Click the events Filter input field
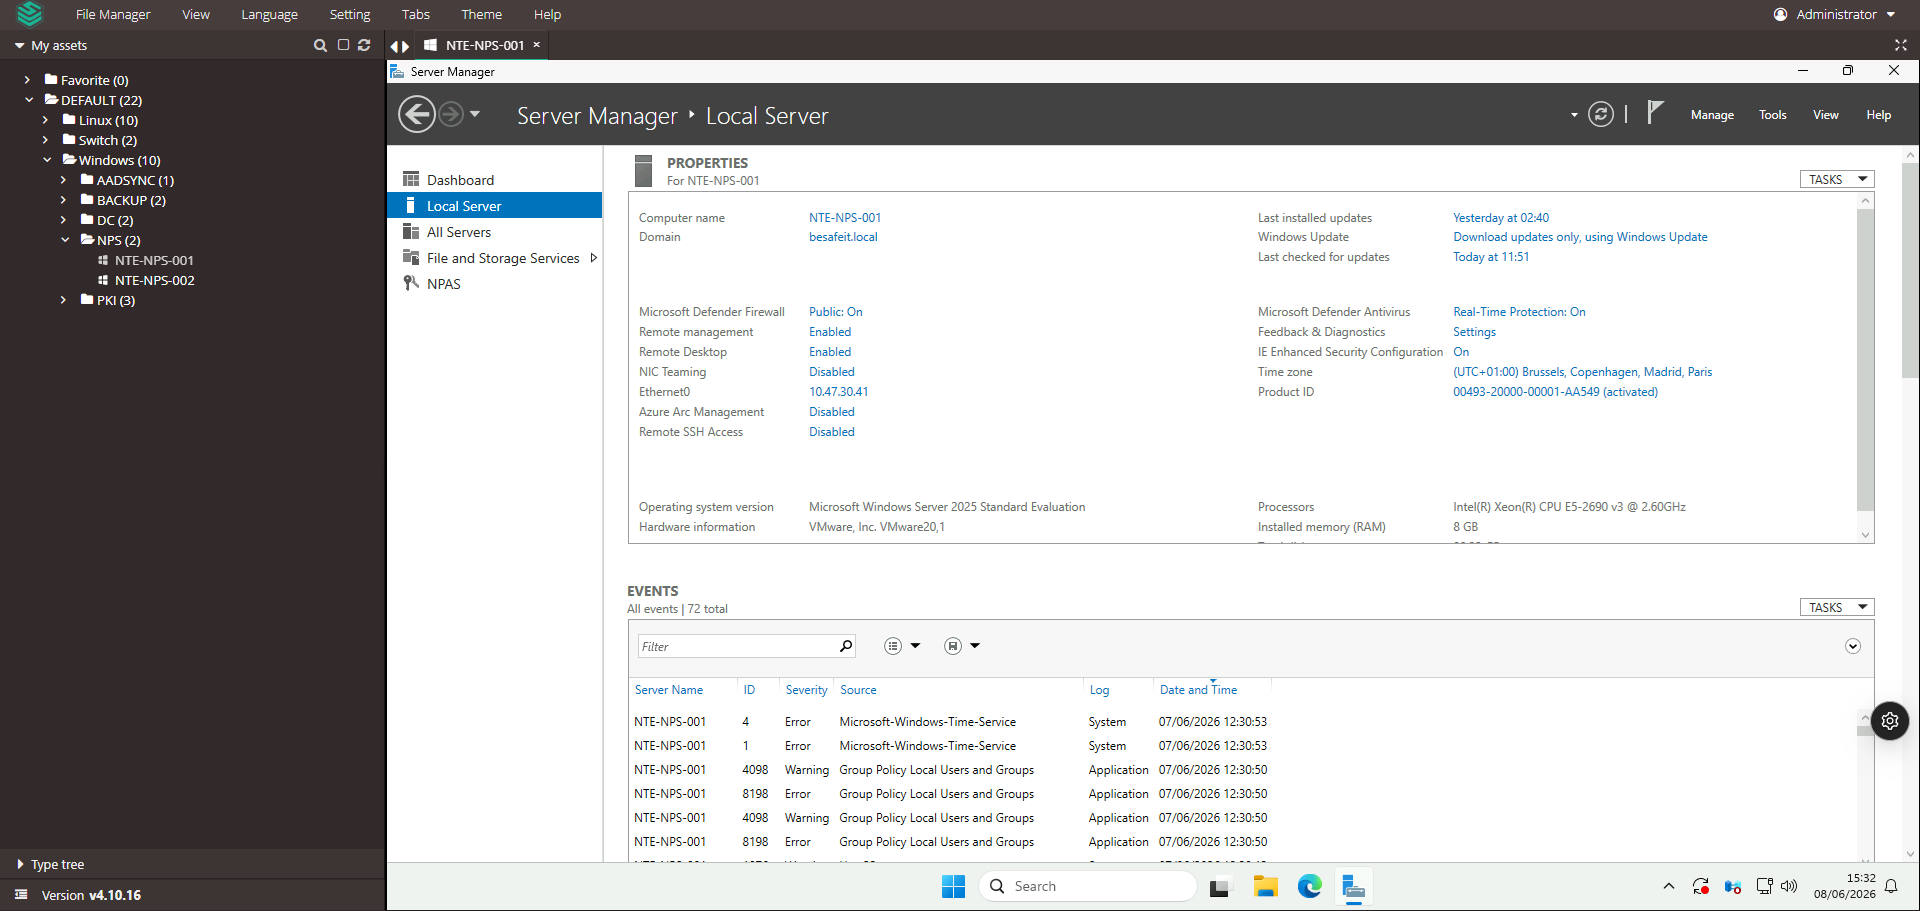 pos(738,646)
